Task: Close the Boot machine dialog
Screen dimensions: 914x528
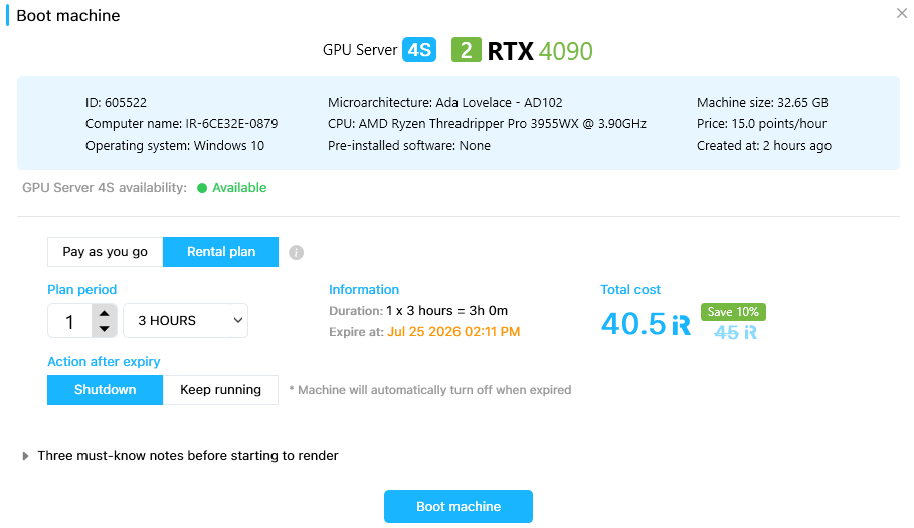Action: click(901, 13)
